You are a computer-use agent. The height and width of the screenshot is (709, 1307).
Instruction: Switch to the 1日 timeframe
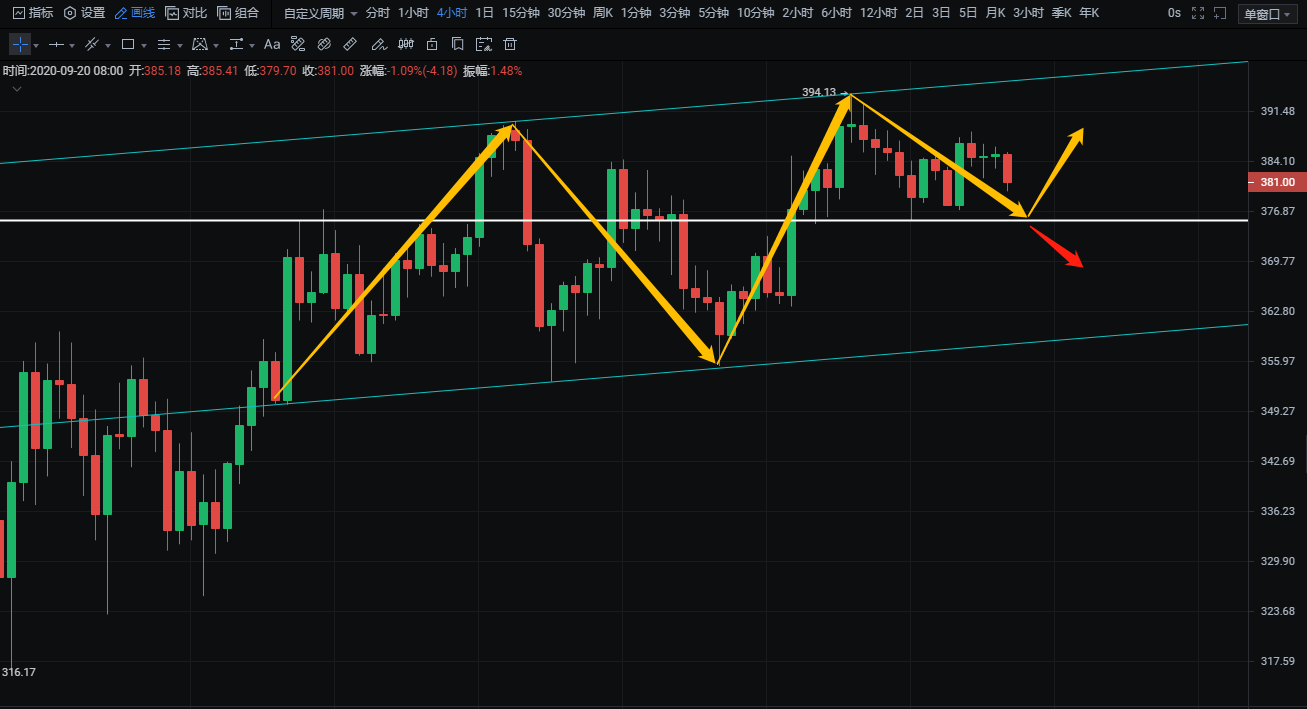484,13
